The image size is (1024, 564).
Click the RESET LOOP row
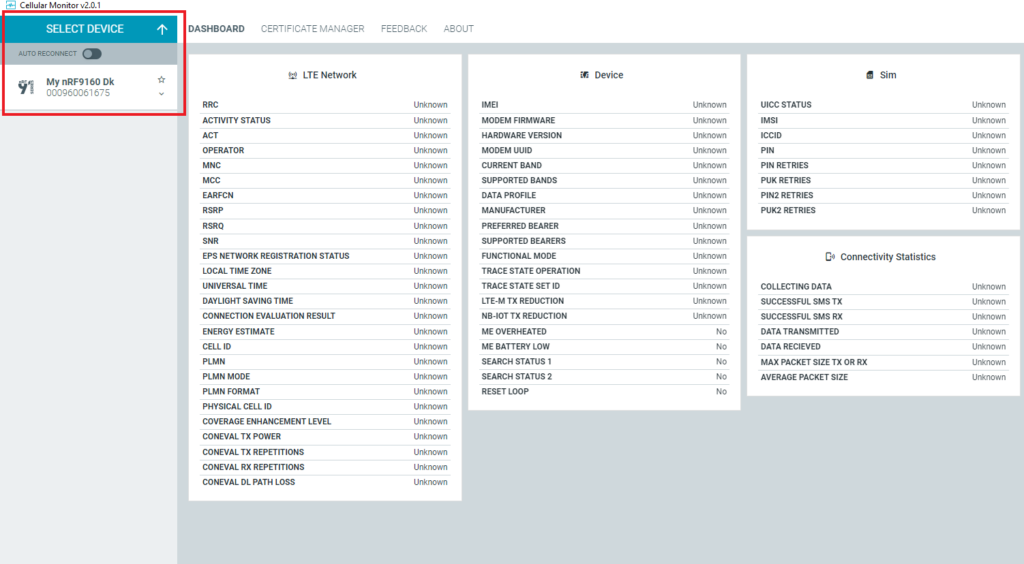point(604,392)
